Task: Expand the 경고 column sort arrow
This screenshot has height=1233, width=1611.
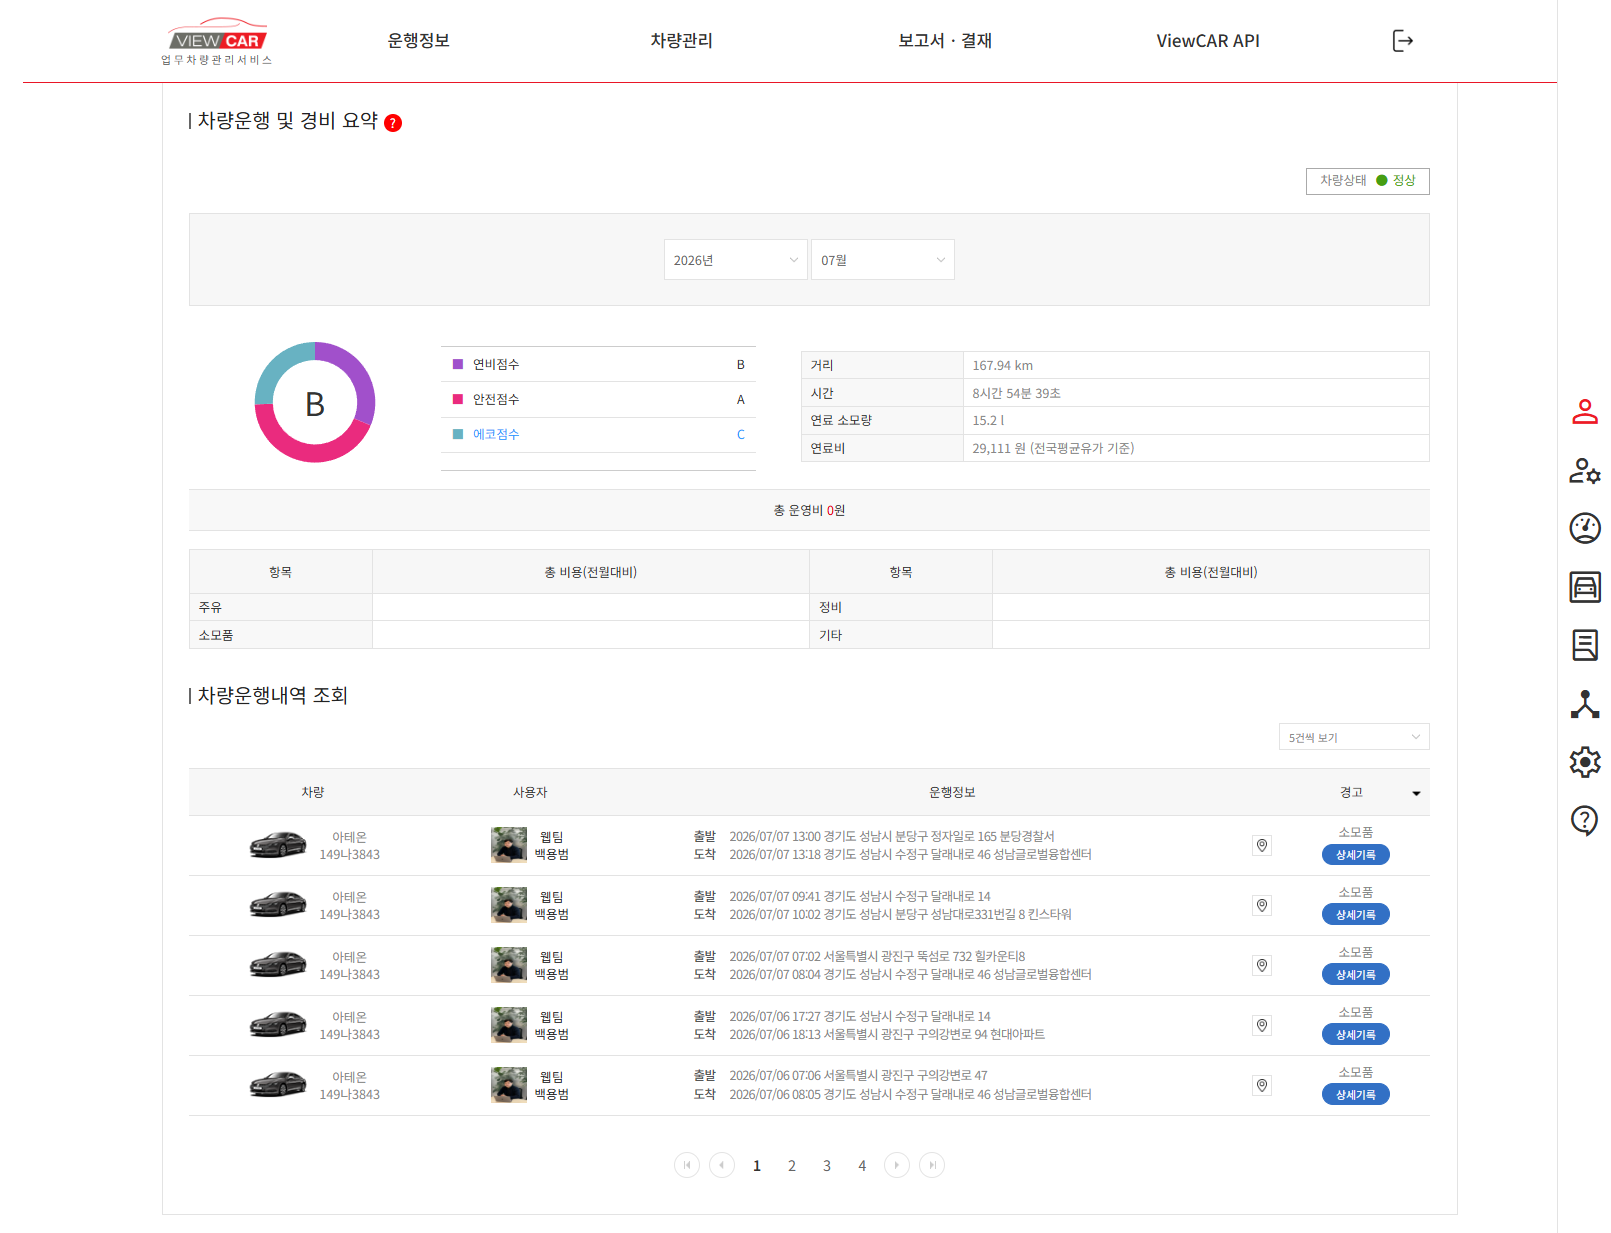Action: (x=1416, y=794)
